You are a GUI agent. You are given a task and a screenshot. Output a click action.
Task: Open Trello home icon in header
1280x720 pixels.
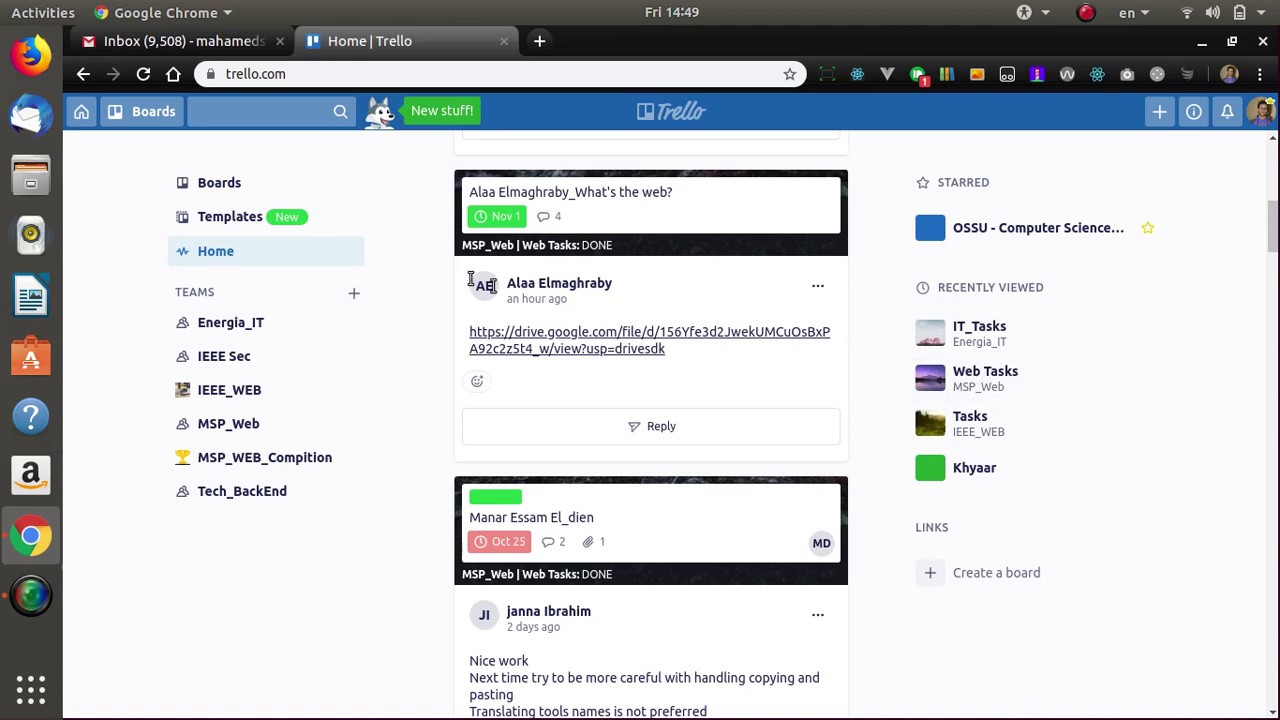tap(81, 112)
